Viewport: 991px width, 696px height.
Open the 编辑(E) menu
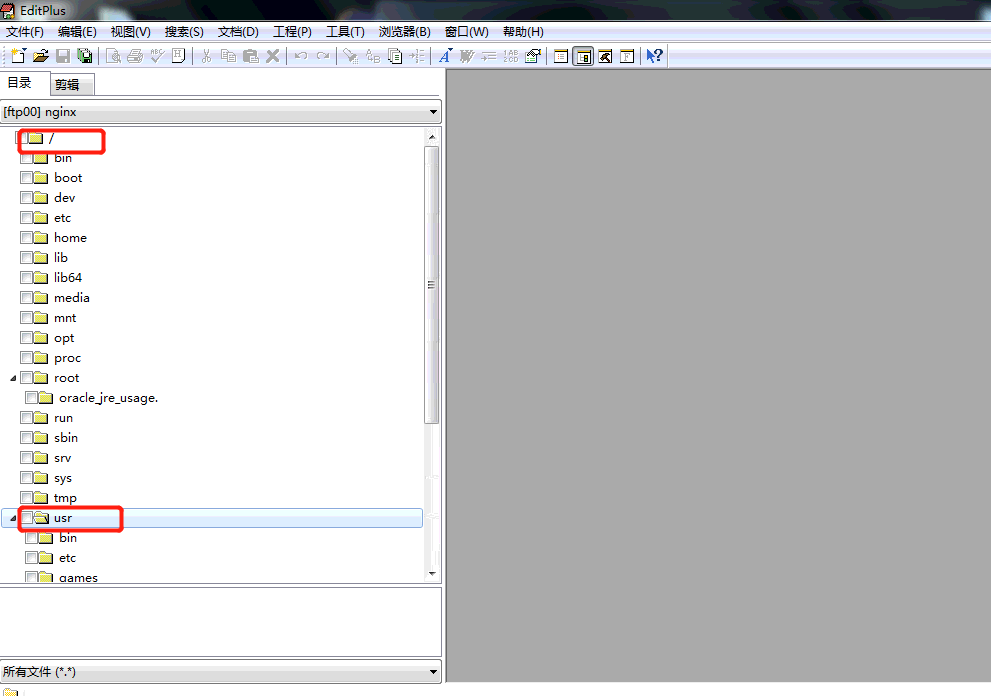(77, 32)
